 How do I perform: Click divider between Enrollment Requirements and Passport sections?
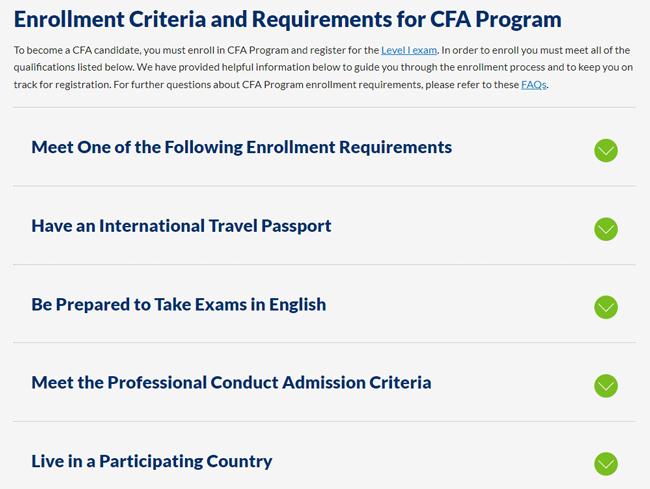coord(324,186)
